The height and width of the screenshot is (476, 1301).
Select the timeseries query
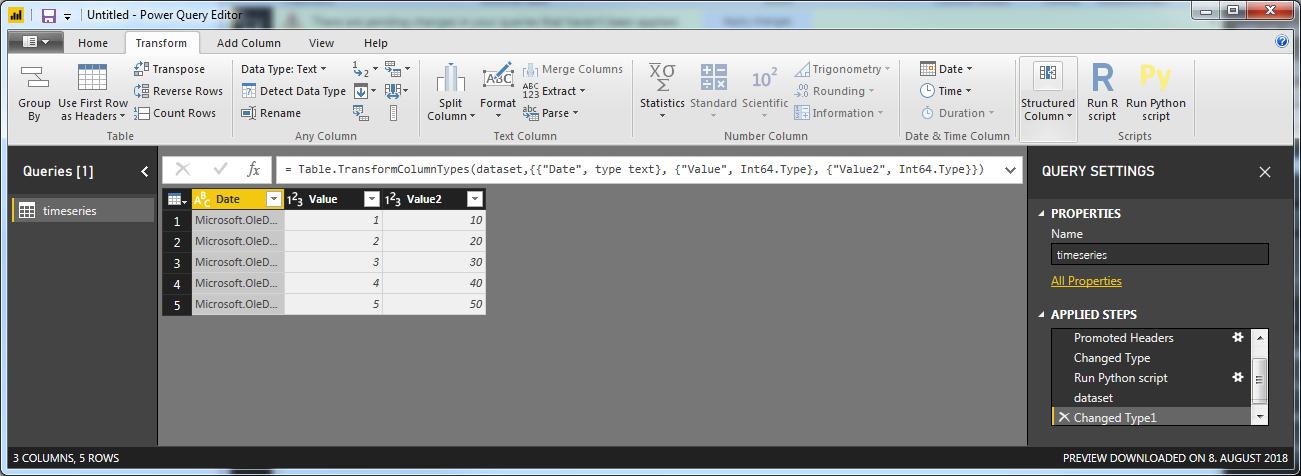click(x=83, y=211)
